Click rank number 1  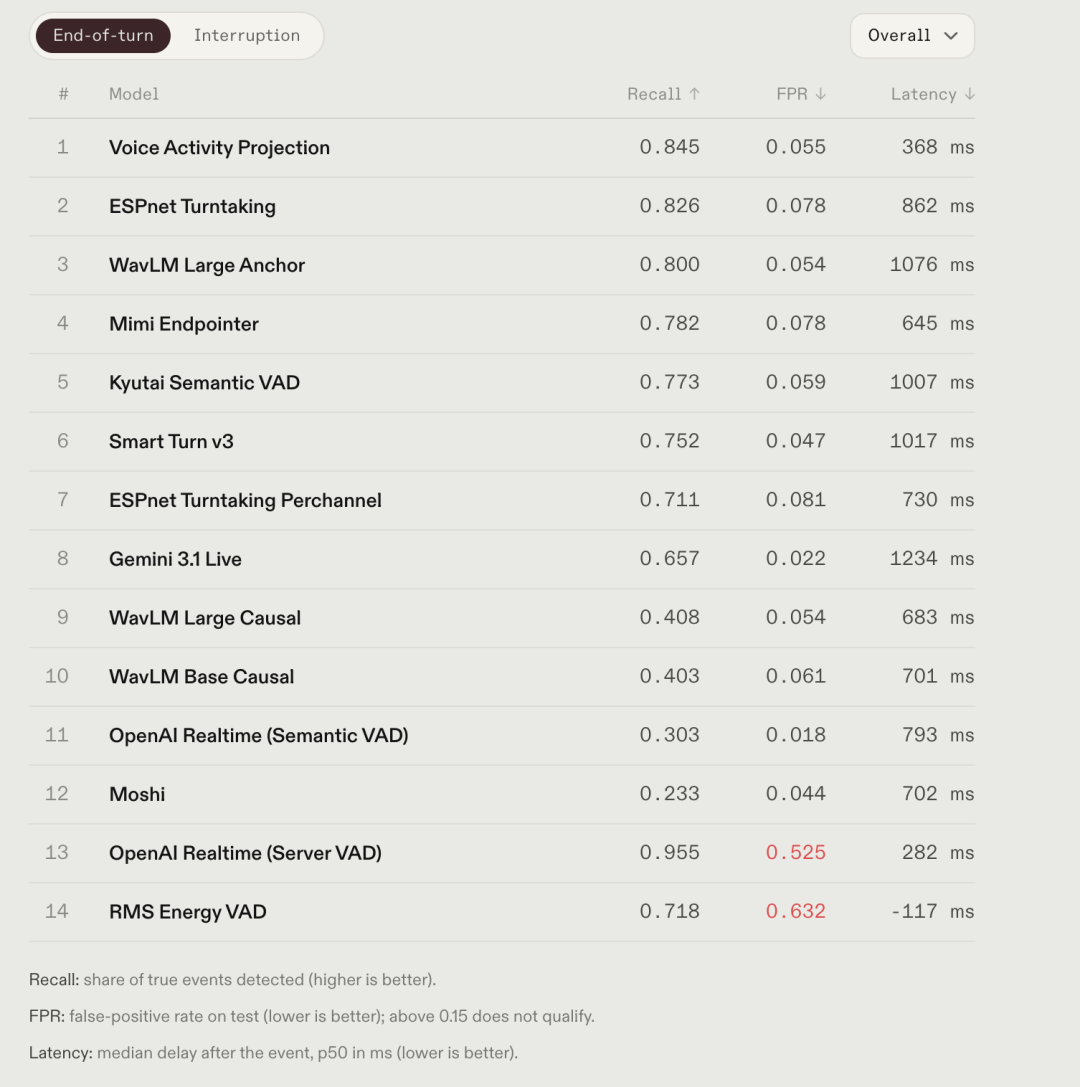pyautogui.click(x=63, y=147)
